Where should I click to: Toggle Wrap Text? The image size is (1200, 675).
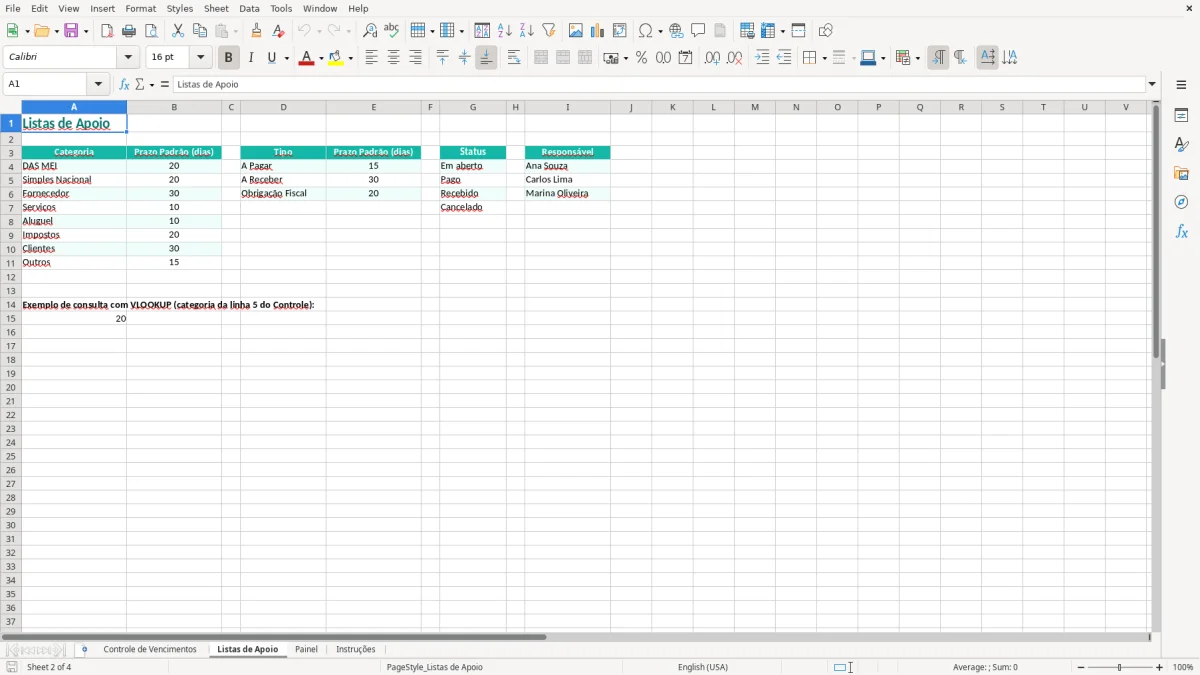point(514,58)
